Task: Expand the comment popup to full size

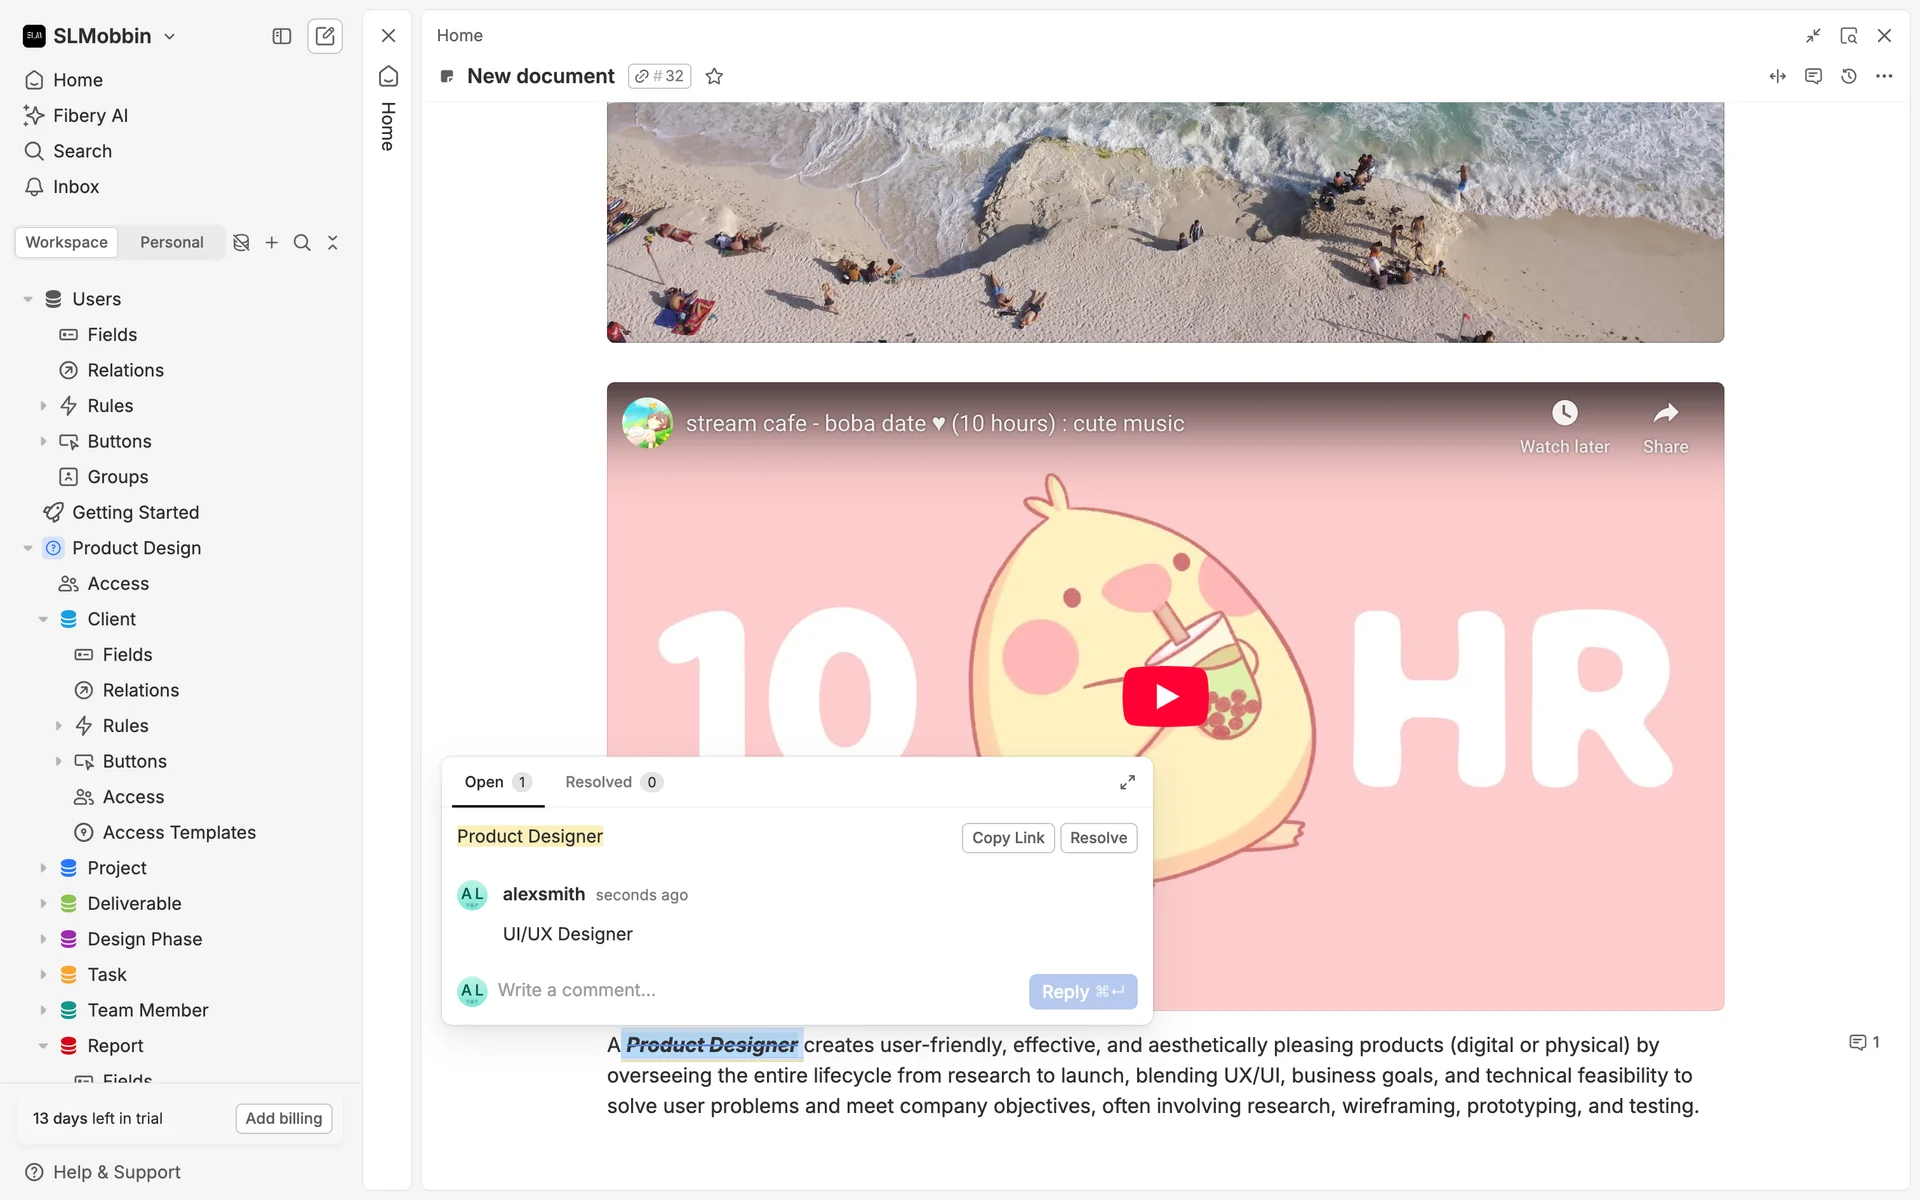Action: [x=1127, y=782]
